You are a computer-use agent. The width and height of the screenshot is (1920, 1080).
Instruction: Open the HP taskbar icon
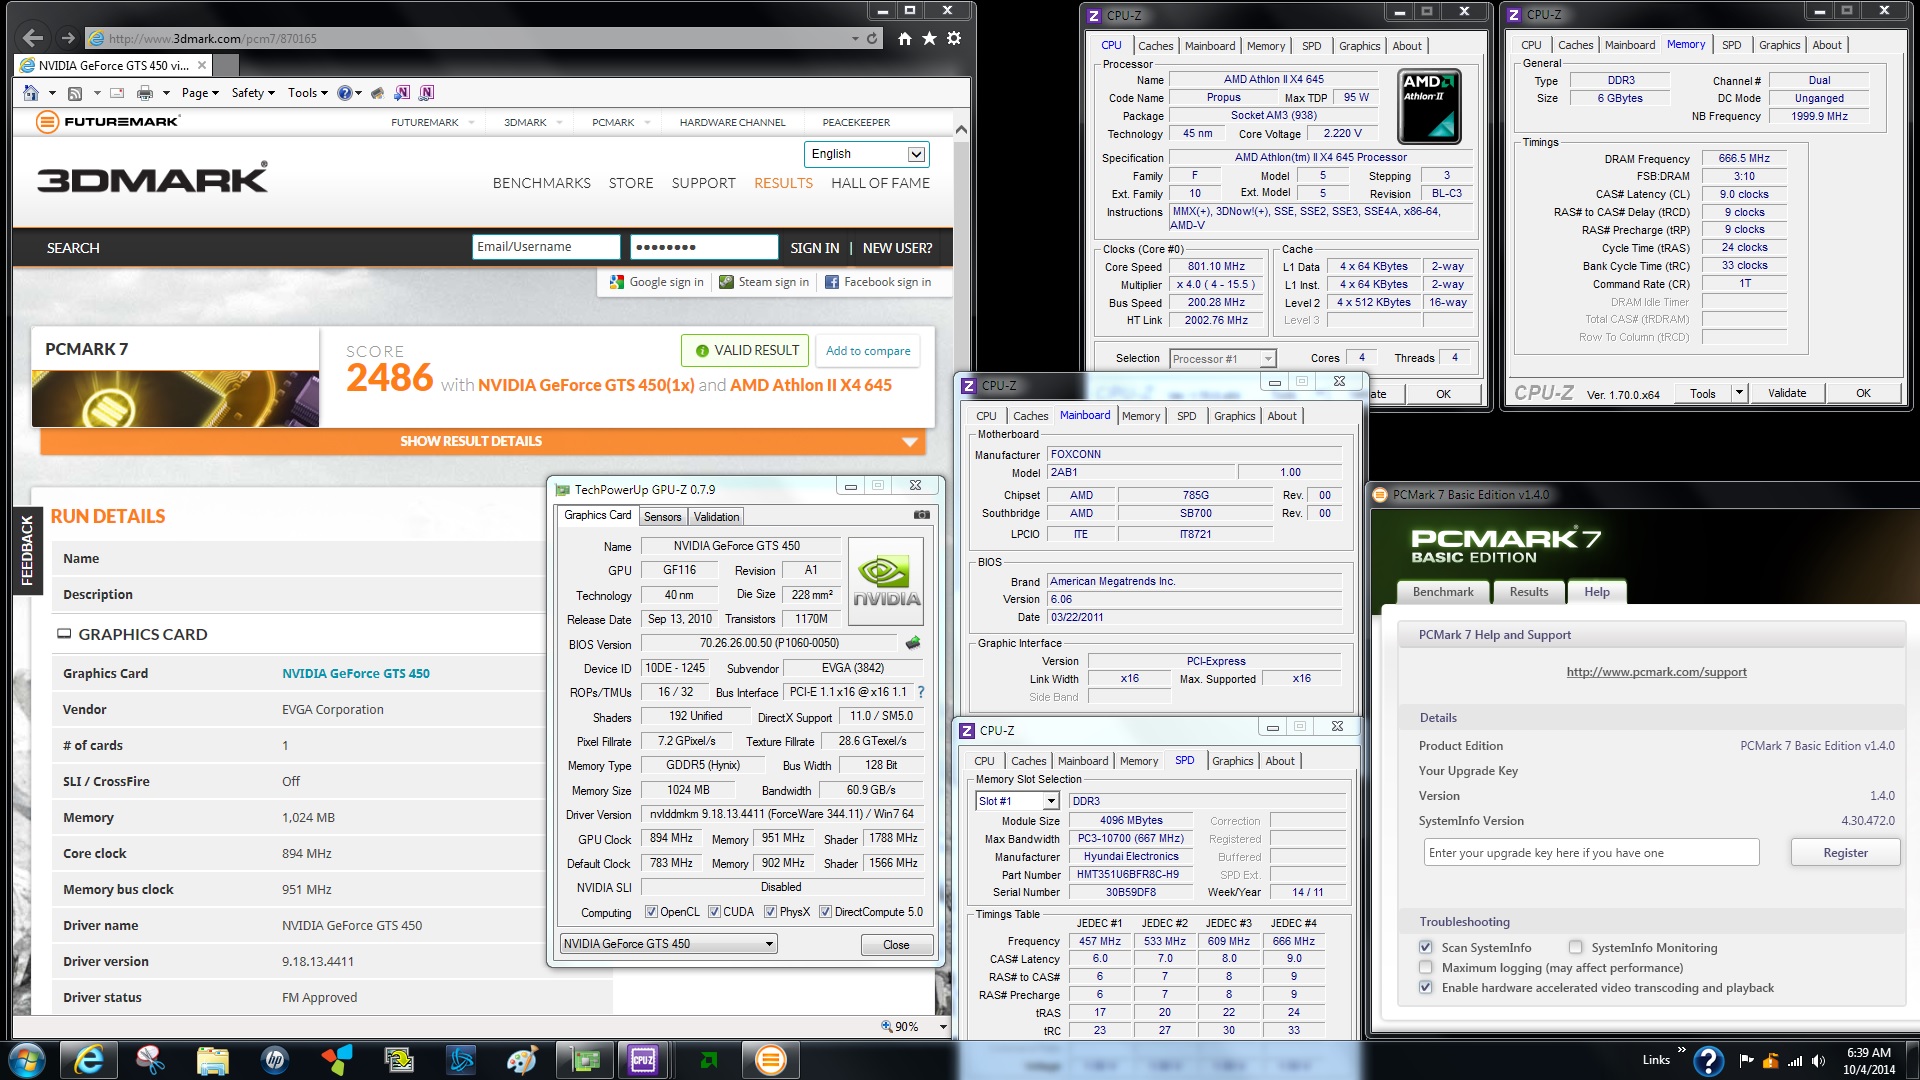[274, 1060]
